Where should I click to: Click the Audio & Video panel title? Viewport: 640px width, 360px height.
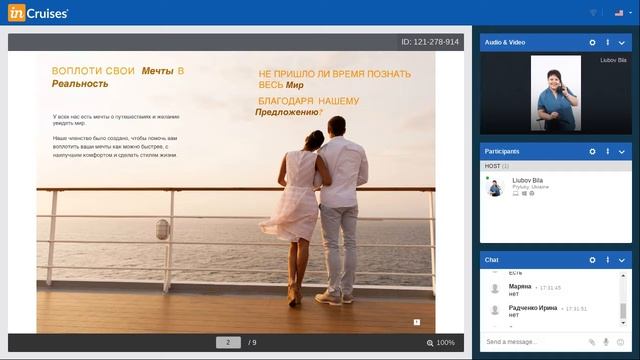coord(505,42)
